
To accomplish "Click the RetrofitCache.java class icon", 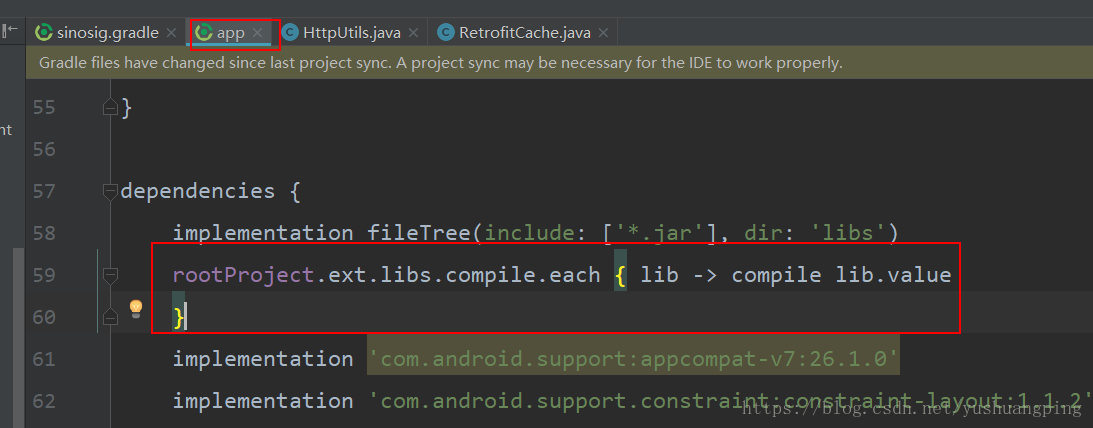I will [446, 32].
